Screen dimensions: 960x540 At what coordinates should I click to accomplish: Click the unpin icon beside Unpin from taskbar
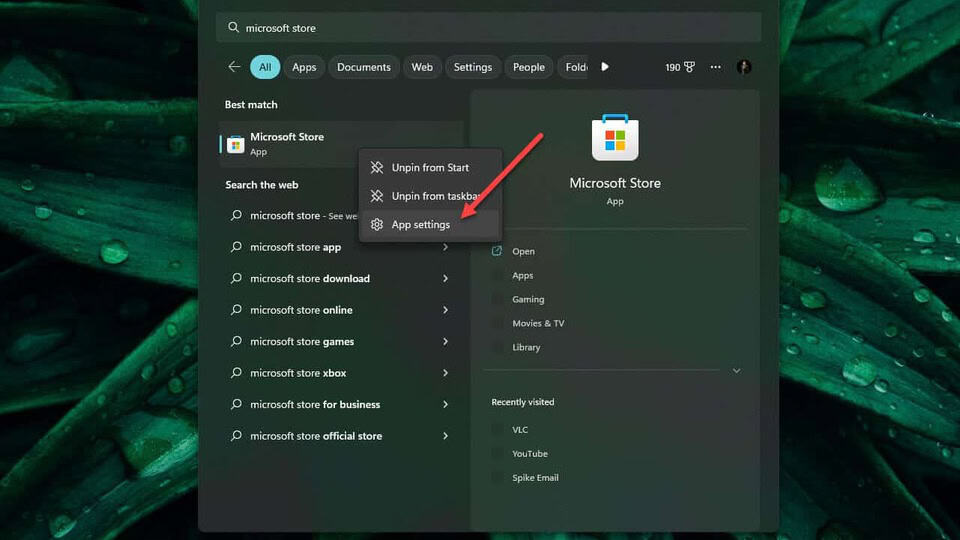(x=377, y=196)
